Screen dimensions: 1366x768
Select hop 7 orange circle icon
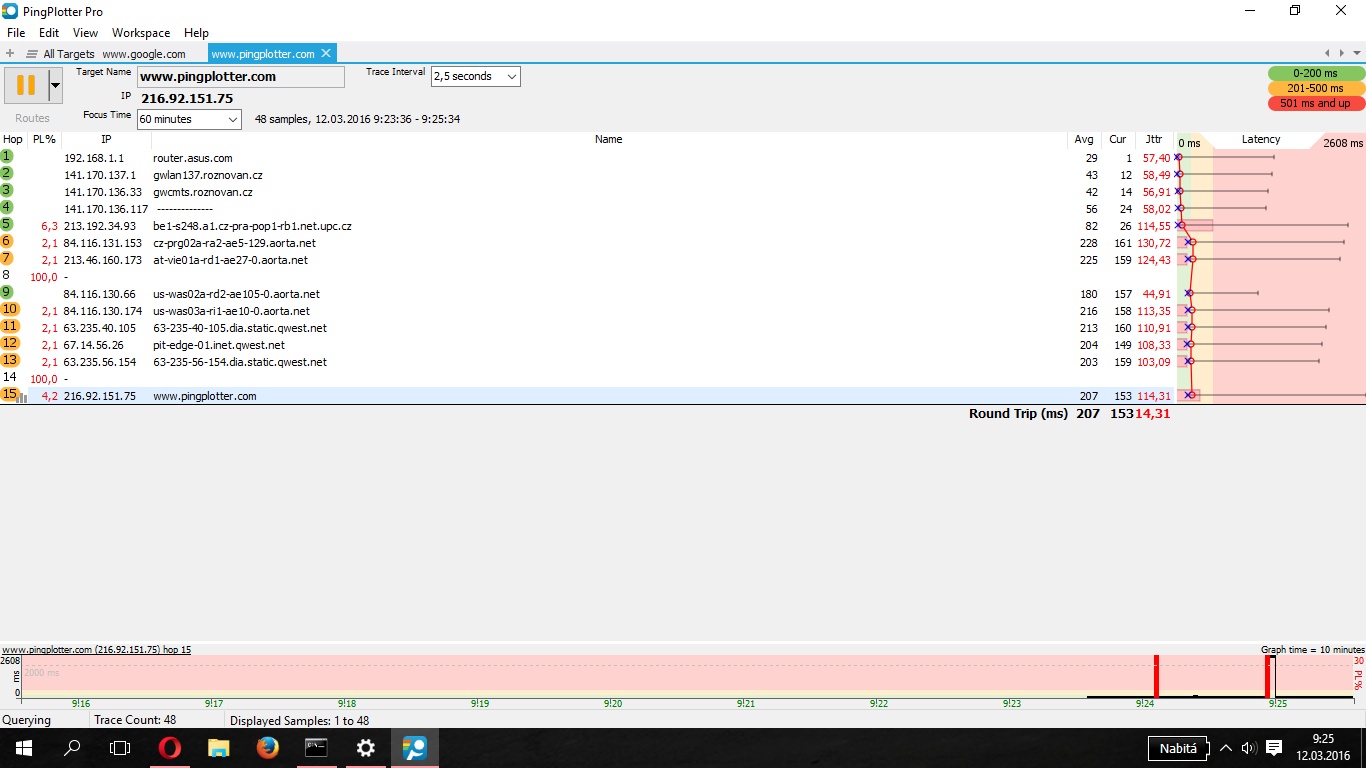click(7, 259)
